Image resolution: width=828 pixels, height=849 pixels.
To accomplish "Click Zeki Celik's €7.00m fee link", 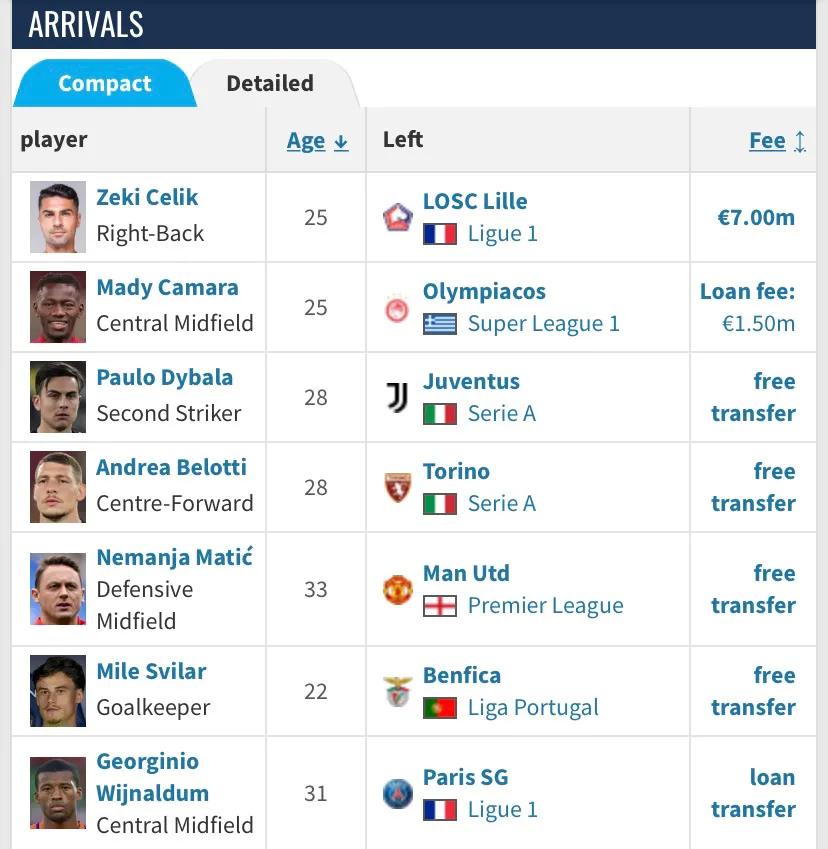I will [x=755, y=217].
